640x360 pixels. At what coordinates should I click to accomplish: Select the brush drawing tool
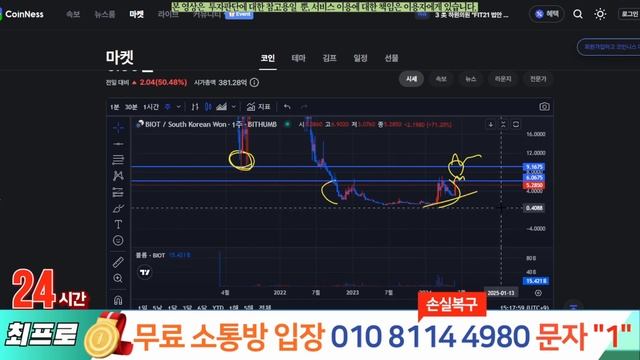(118, 209)
